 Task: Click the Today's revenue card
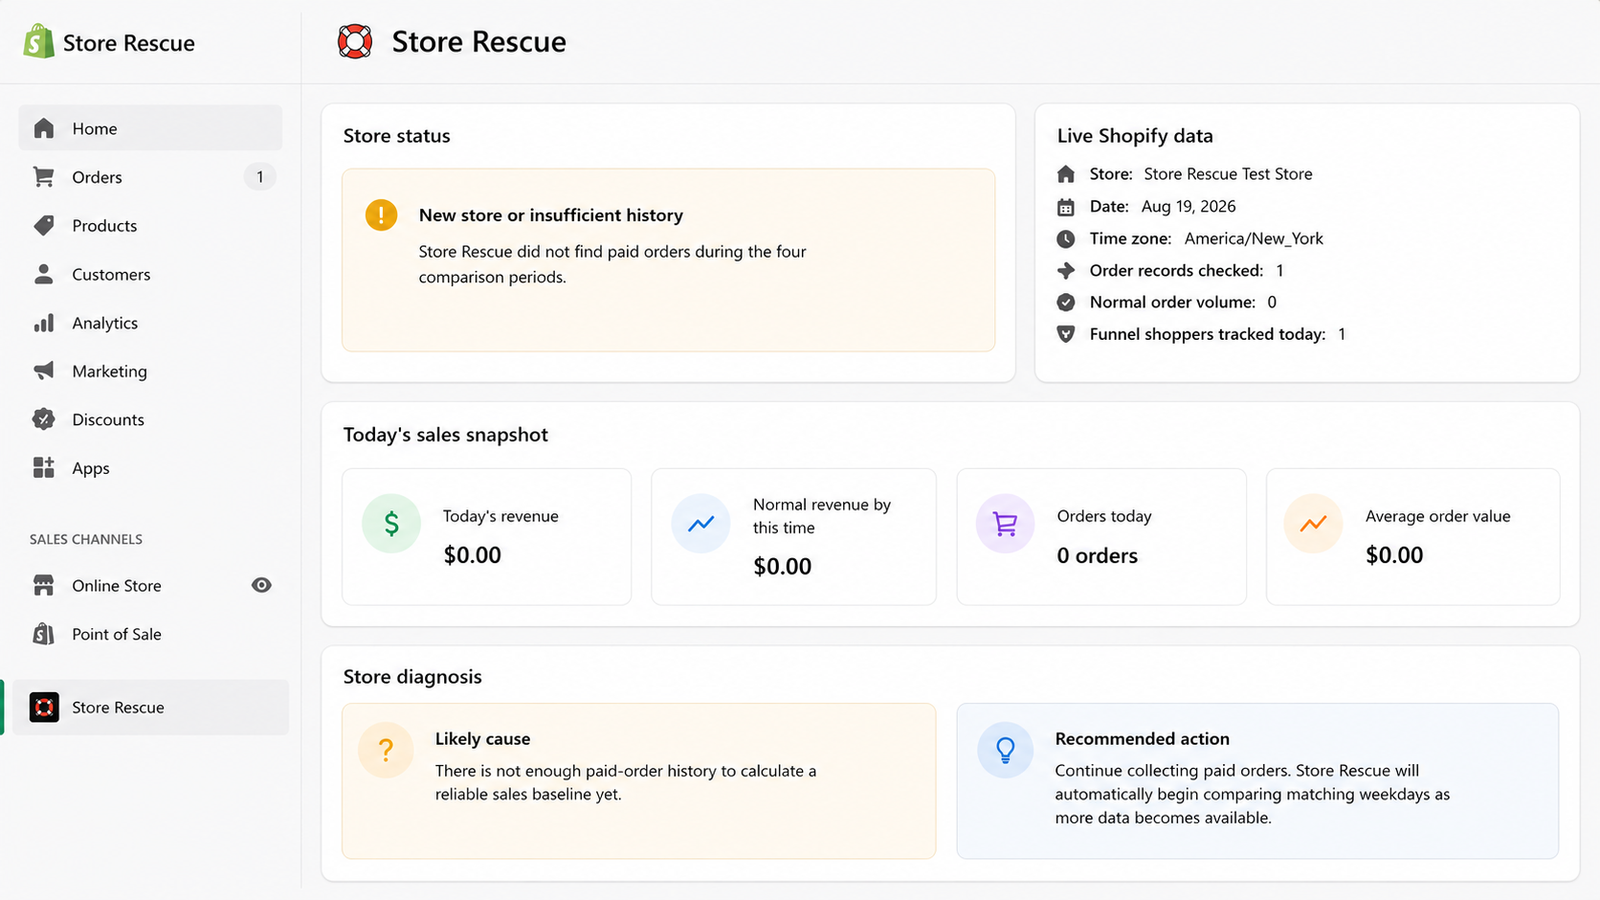coord(487,537)
